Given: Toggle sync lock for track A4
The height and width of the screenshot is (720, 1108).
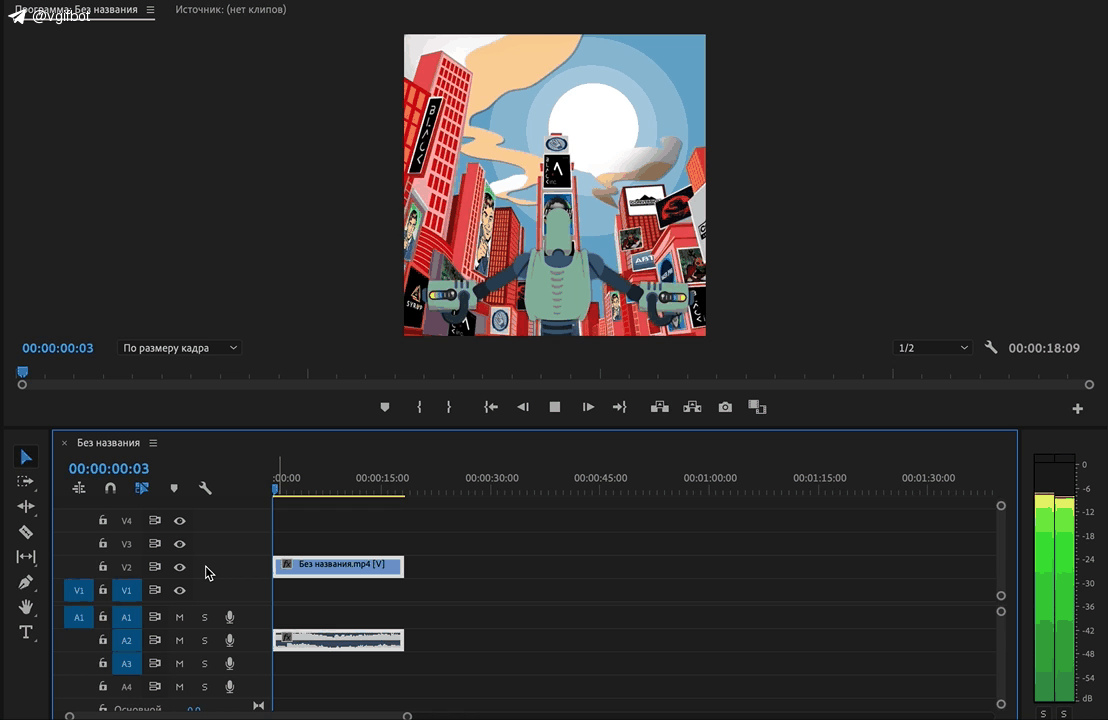Looking at the screenshot, I should (155, 687).
